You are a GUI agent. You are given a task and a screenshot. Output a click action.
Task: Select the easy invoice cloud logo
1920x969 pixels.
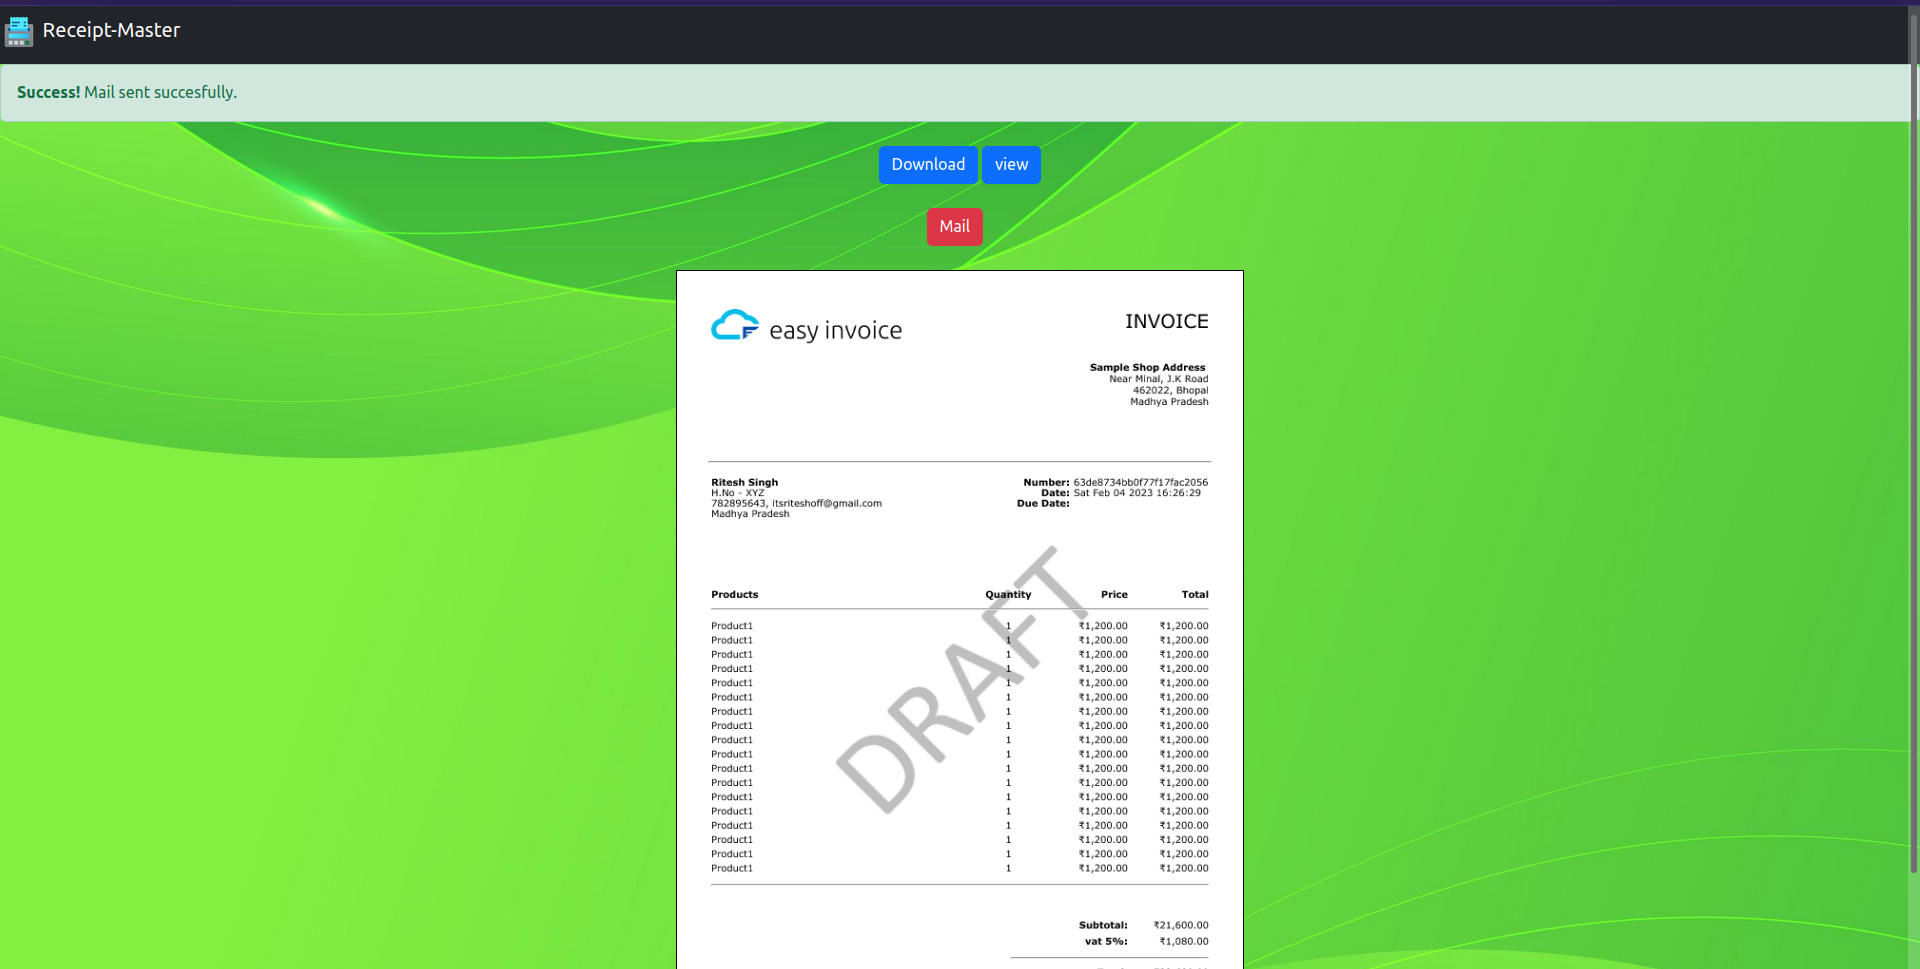pyautogui.click(x=733, y=326)
